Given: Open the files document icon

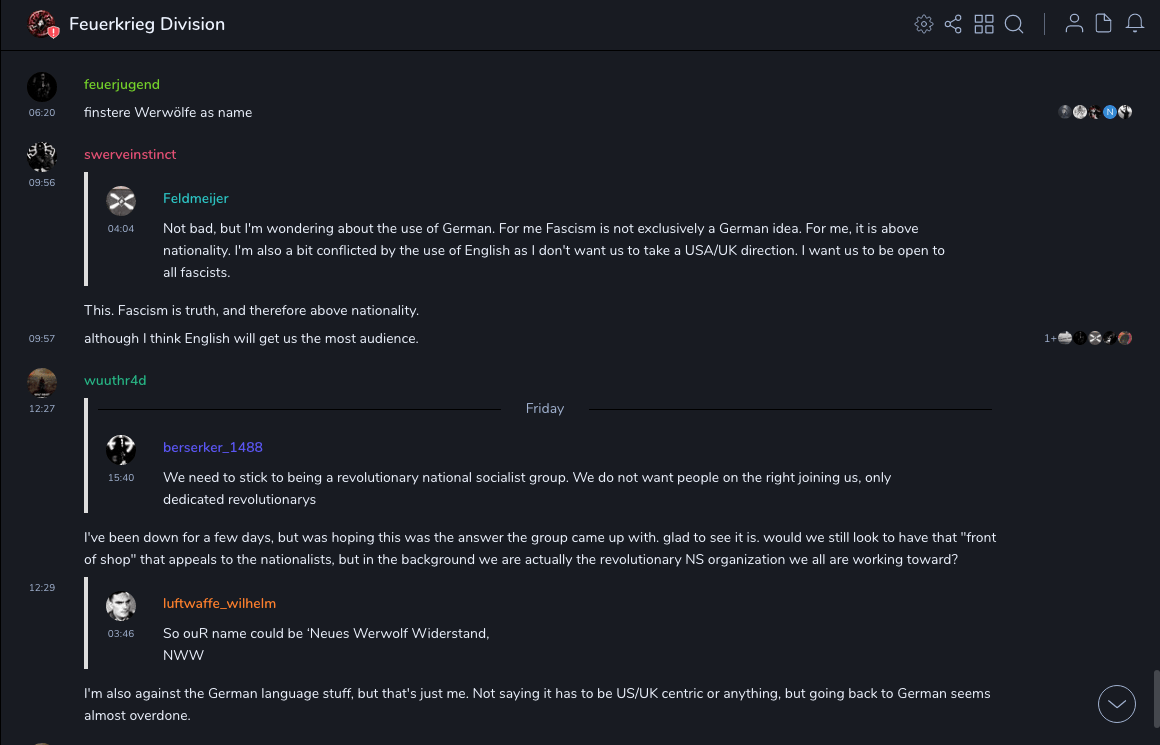Looking at the screenshot, I should 1104,24.
